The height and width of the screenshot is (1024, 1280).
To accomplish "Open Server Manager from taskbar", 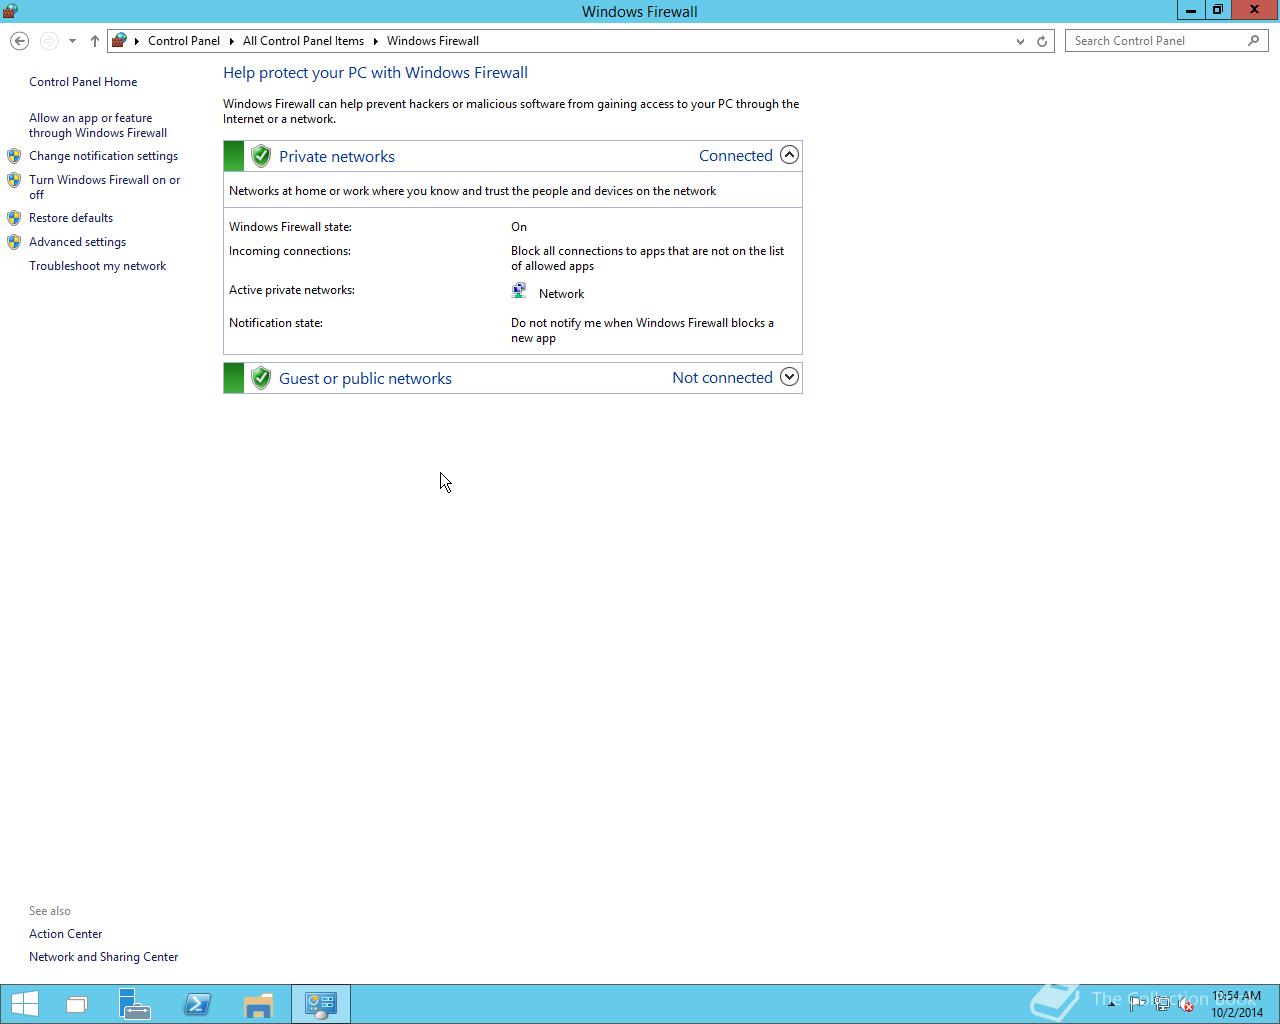I will point(135,1004).
